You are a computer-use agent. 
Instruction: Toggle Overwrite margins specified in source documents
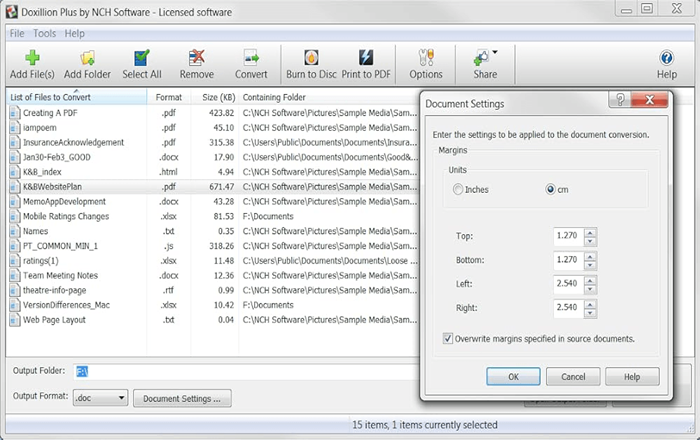tap(447, 339)
